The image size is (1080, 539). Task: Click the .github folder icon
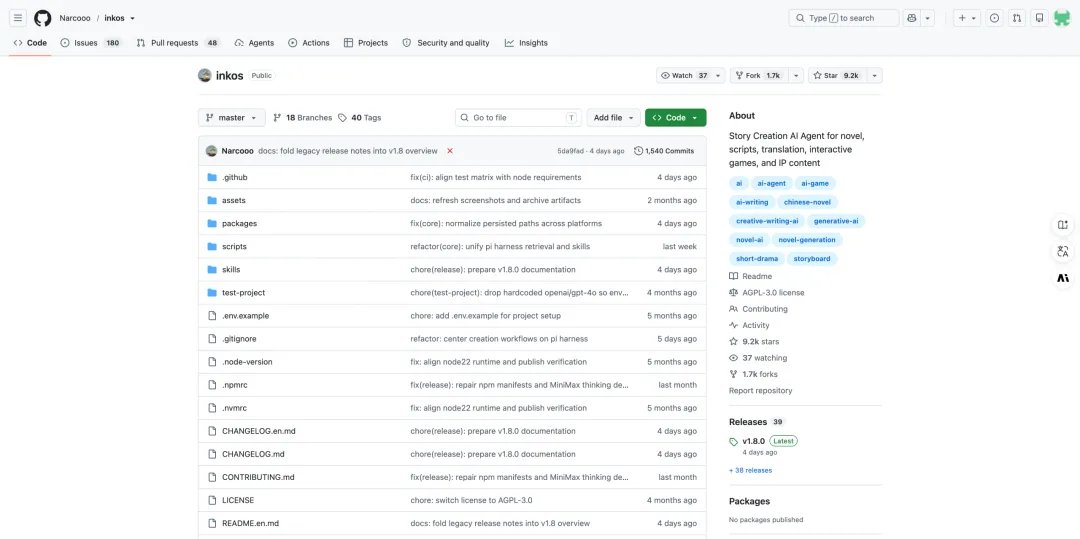point(212,178)
